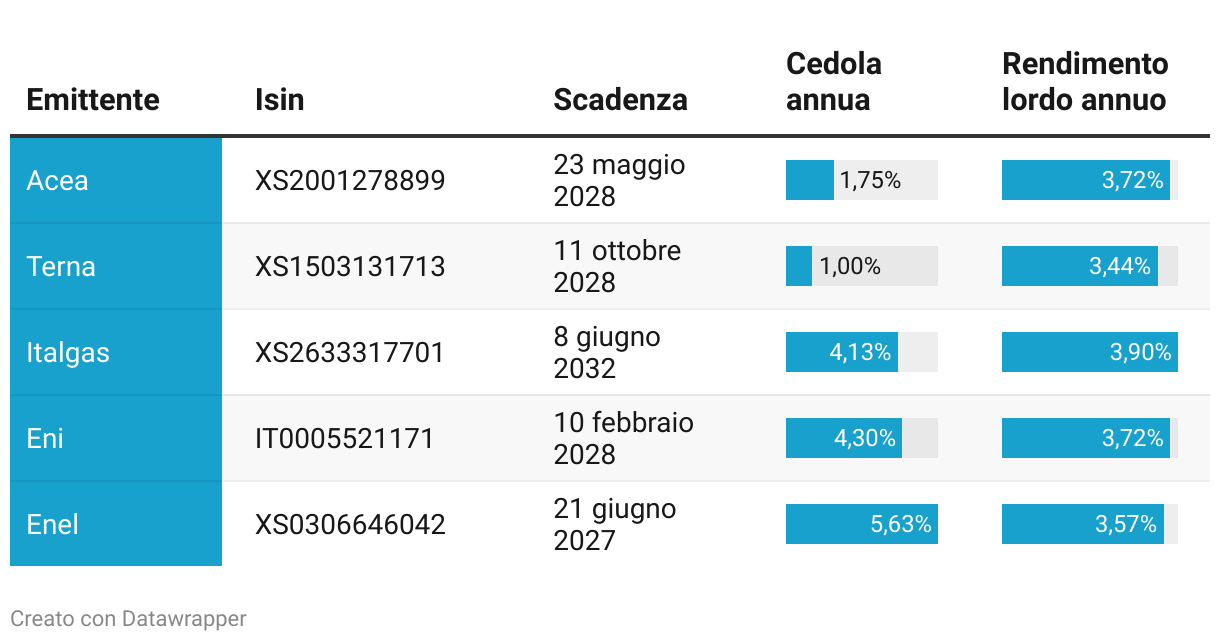Image resolution: width=1220 pixels, height=642 pixels.
Task: Select the Enel issuer cell
Action: 116,524
